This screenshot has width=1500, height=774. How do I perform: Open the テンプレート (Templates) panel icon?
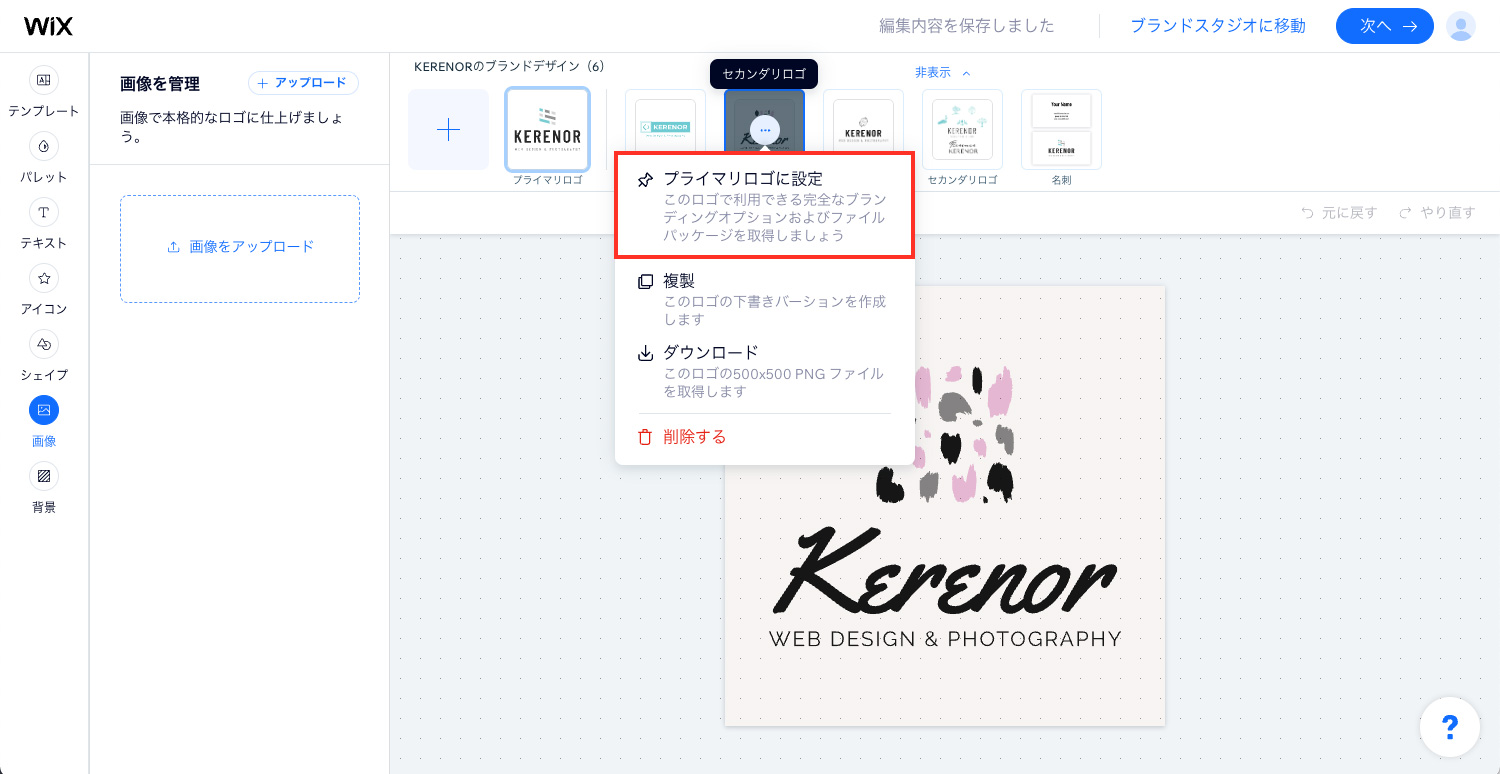(x=44, y=80)
